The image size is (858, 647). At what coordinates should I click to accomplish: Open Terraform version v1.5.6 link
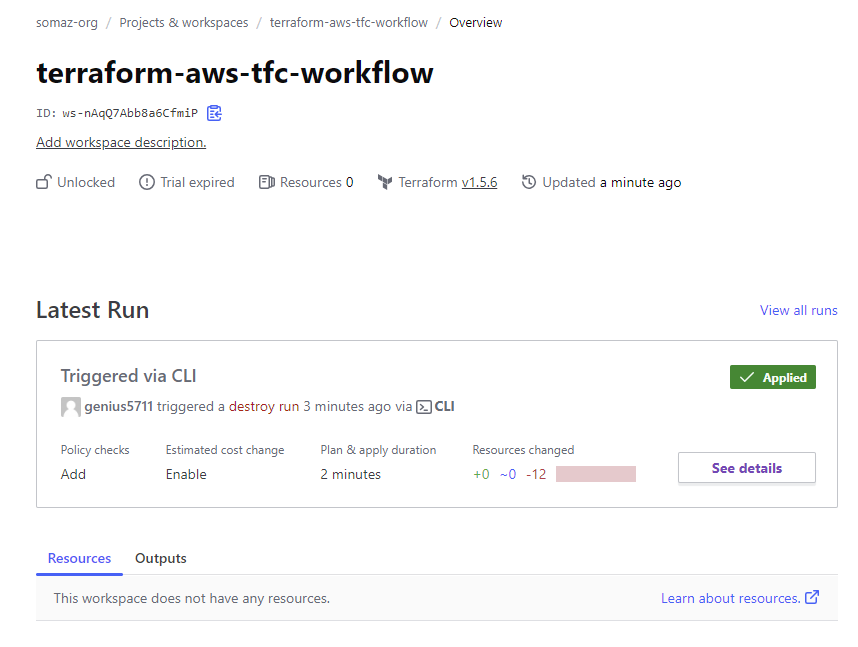pyautogui.click(x=479, y=182)
